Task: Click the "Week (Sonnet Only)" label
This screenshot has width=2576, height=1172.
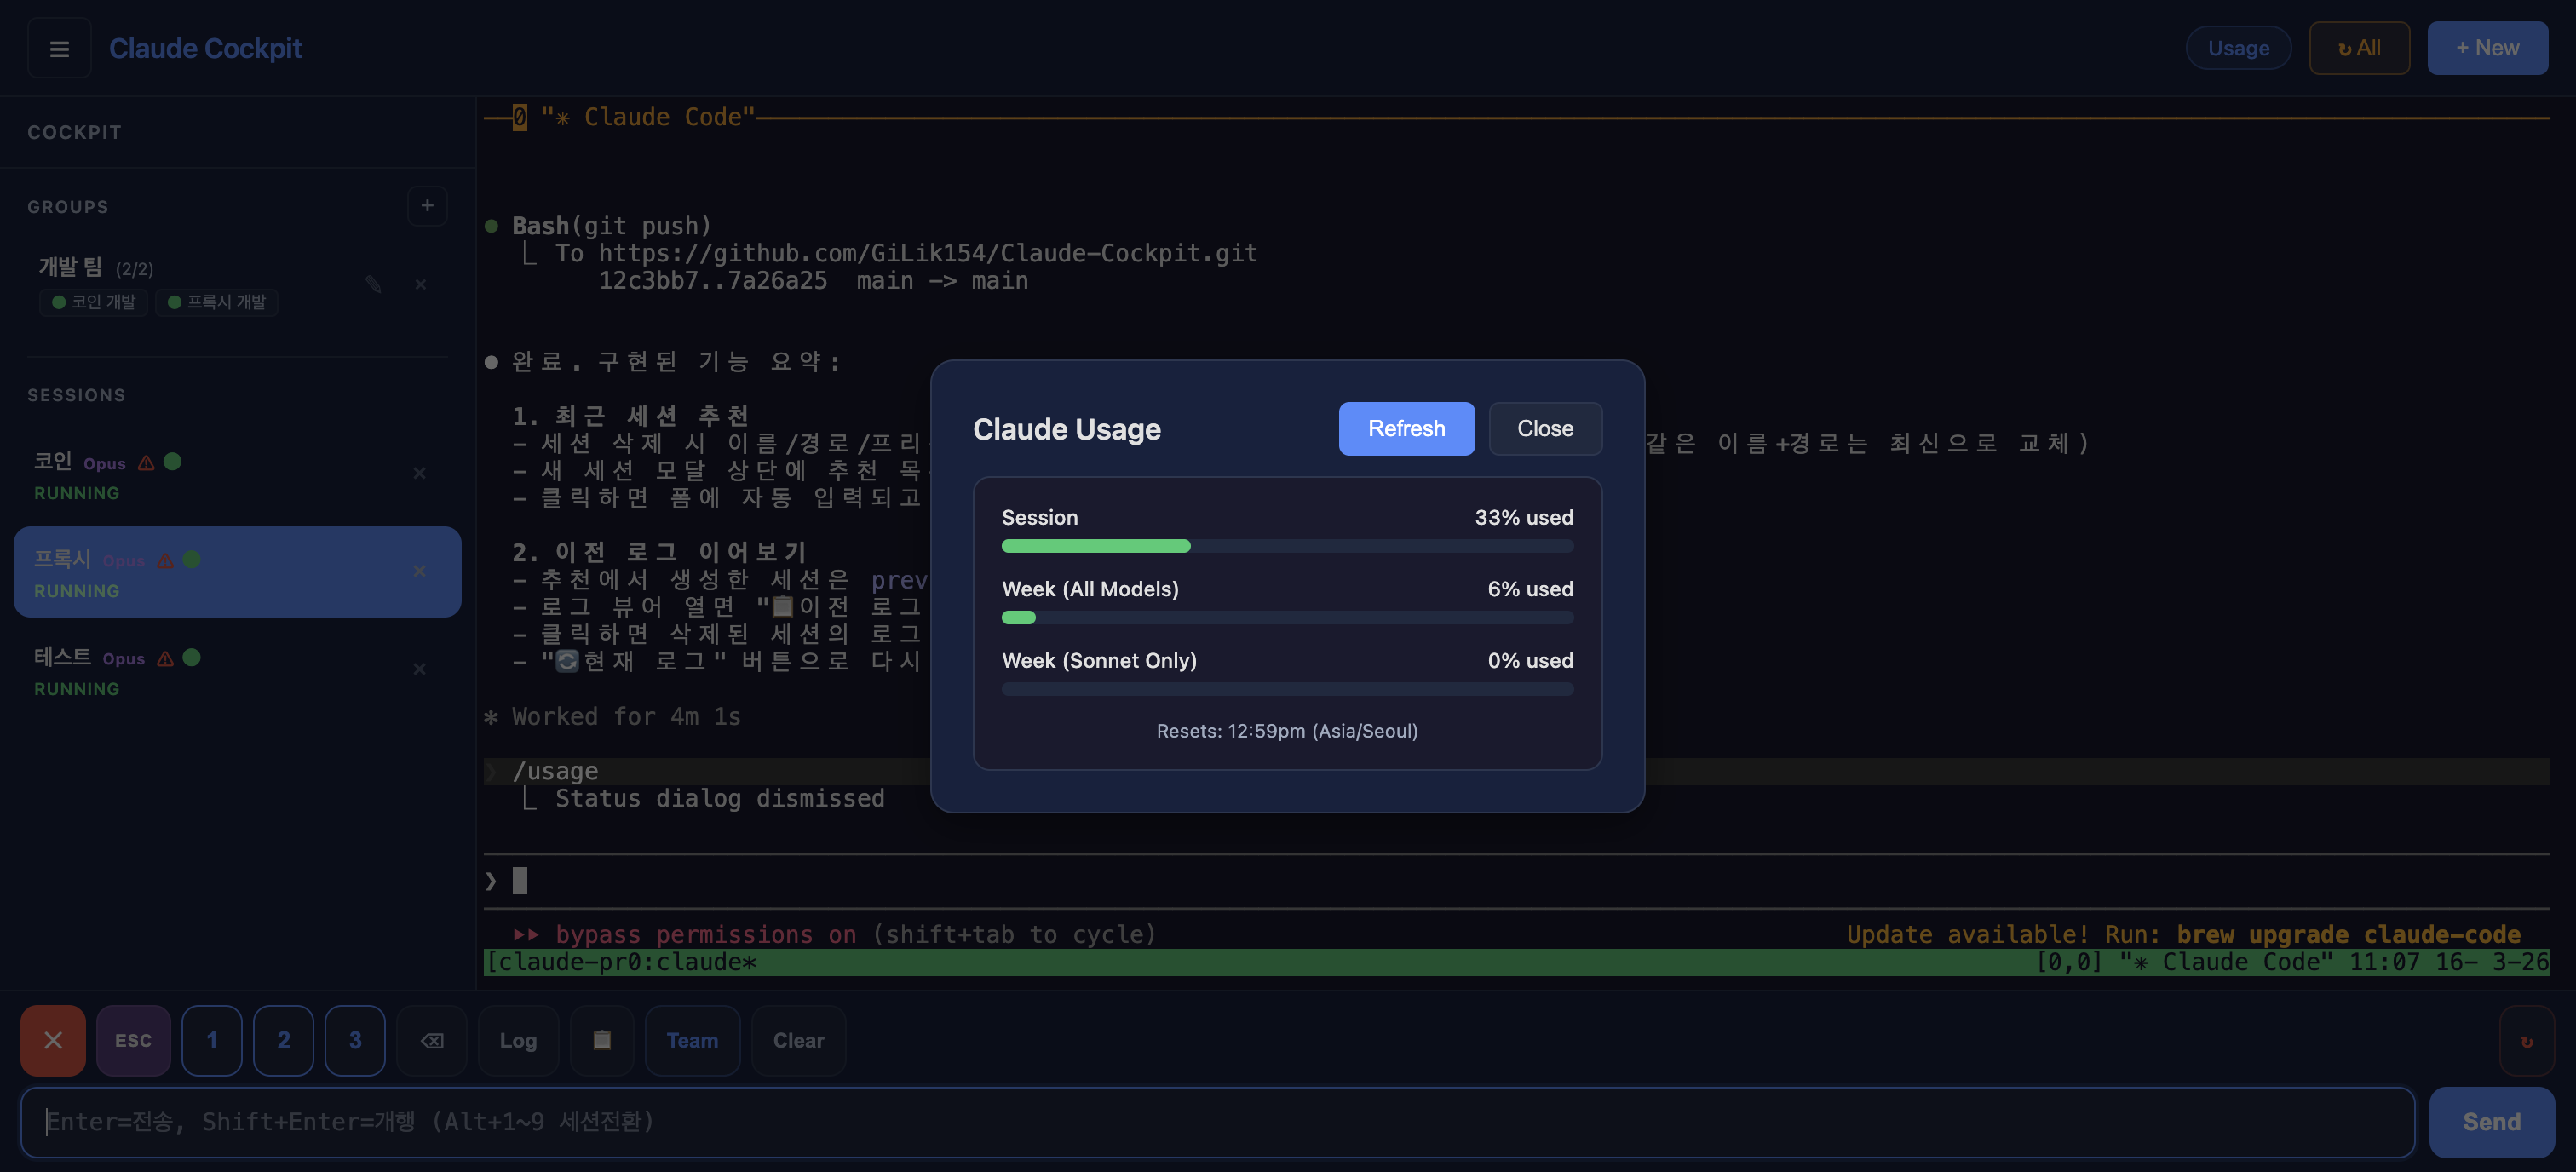Action: (1099, 660)
